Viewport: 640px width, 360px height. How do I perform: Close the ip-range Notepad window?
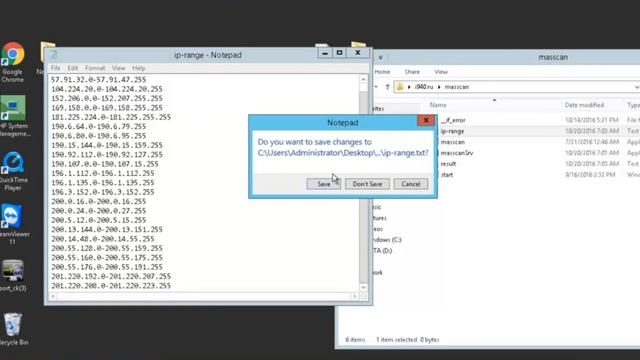pyautogui.click(x=358, y=53)
